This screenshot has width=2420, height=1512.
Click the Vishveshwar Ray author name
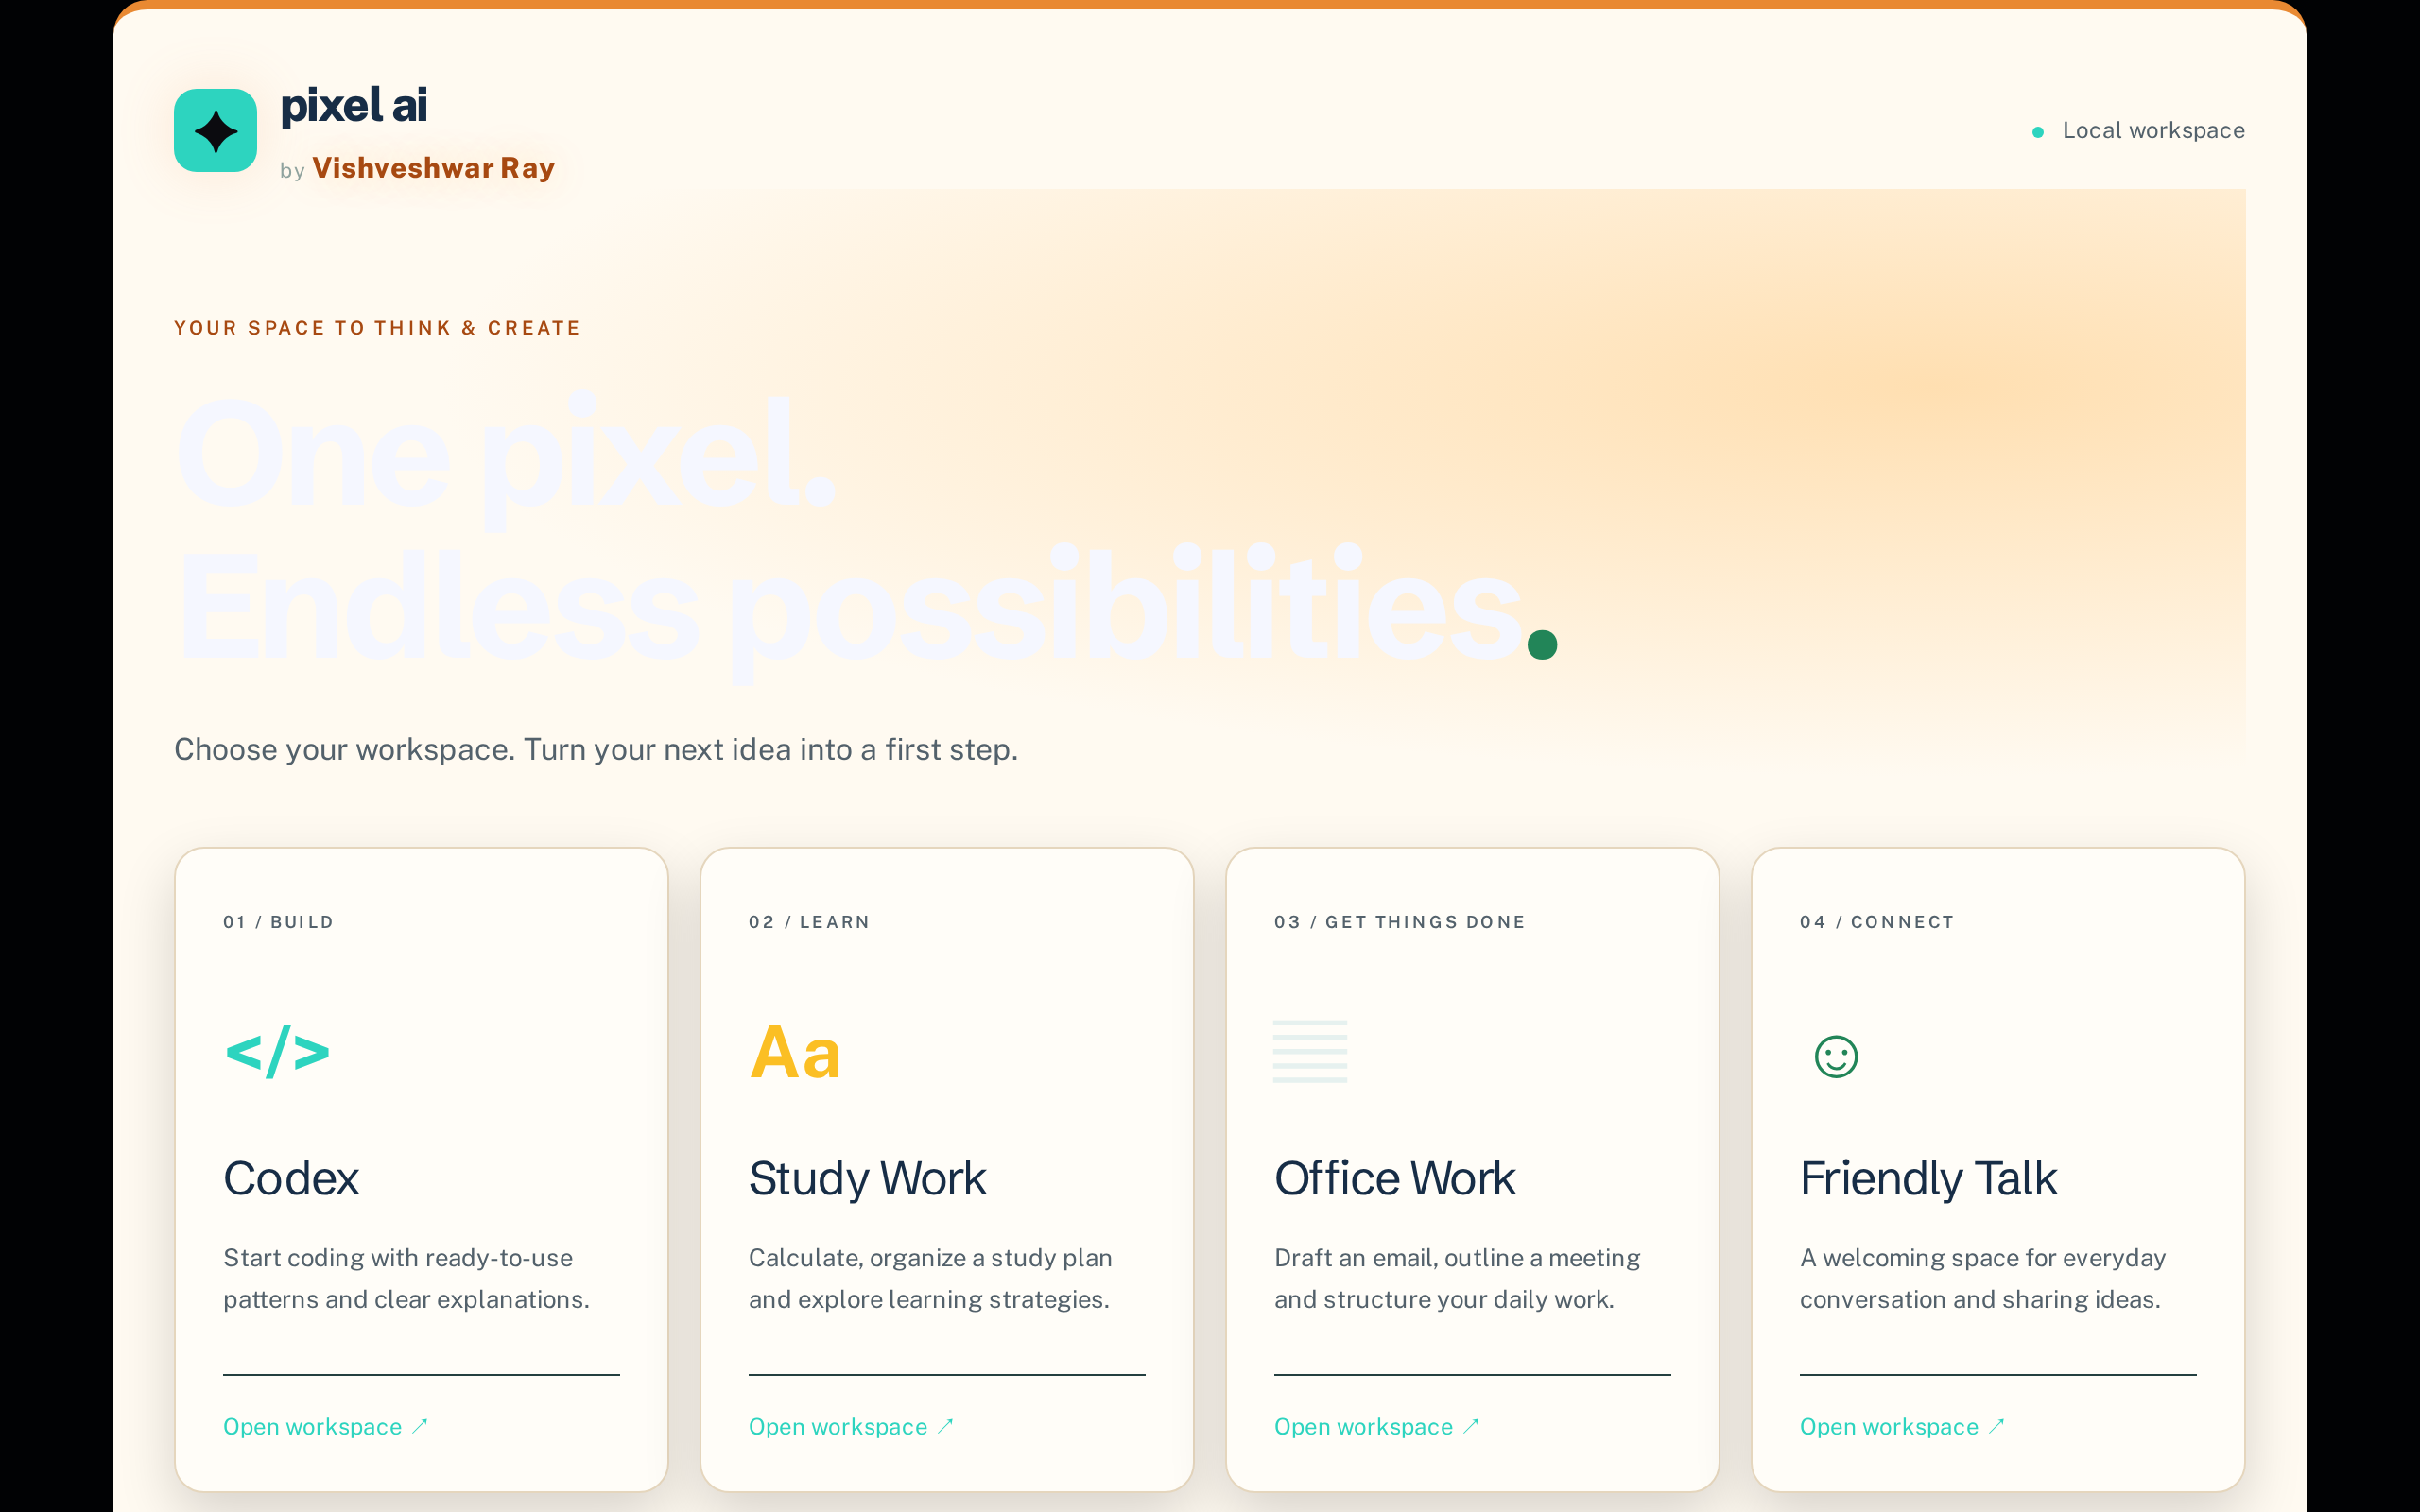coord(433,168)
